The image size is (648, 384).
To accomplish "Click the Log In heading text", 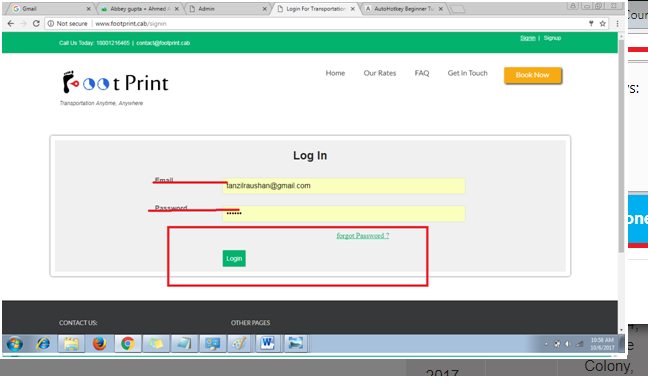I will (310, 155).
